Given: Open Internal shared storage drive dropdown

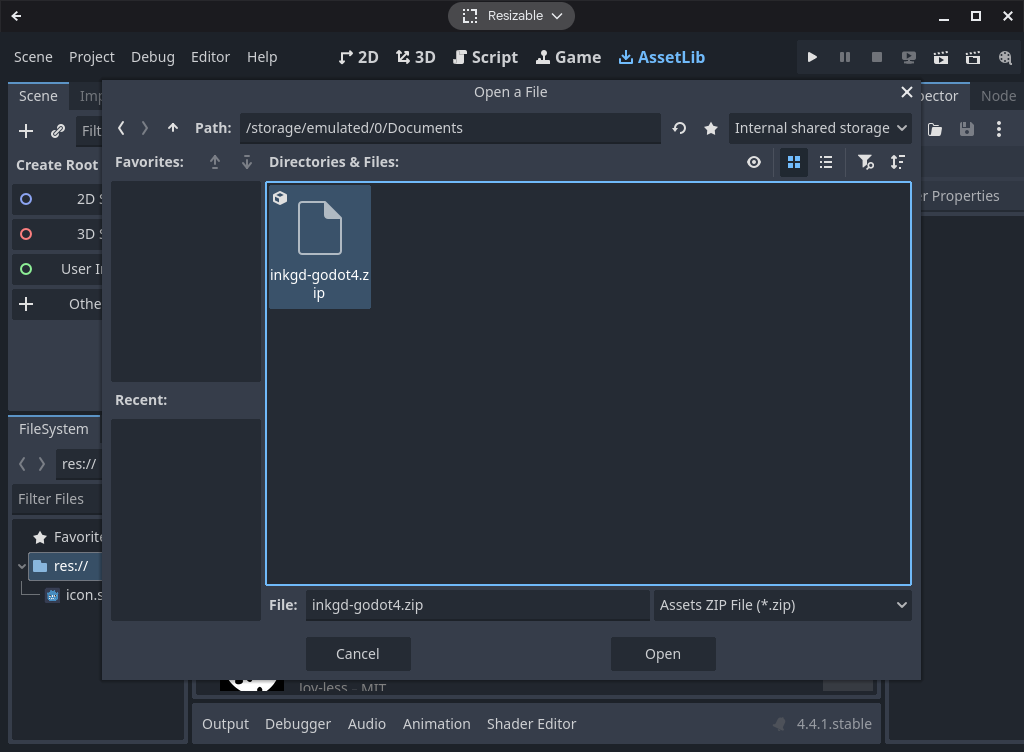Looking at the screenshot, I should pyautogui.click(x=821, y=128).
